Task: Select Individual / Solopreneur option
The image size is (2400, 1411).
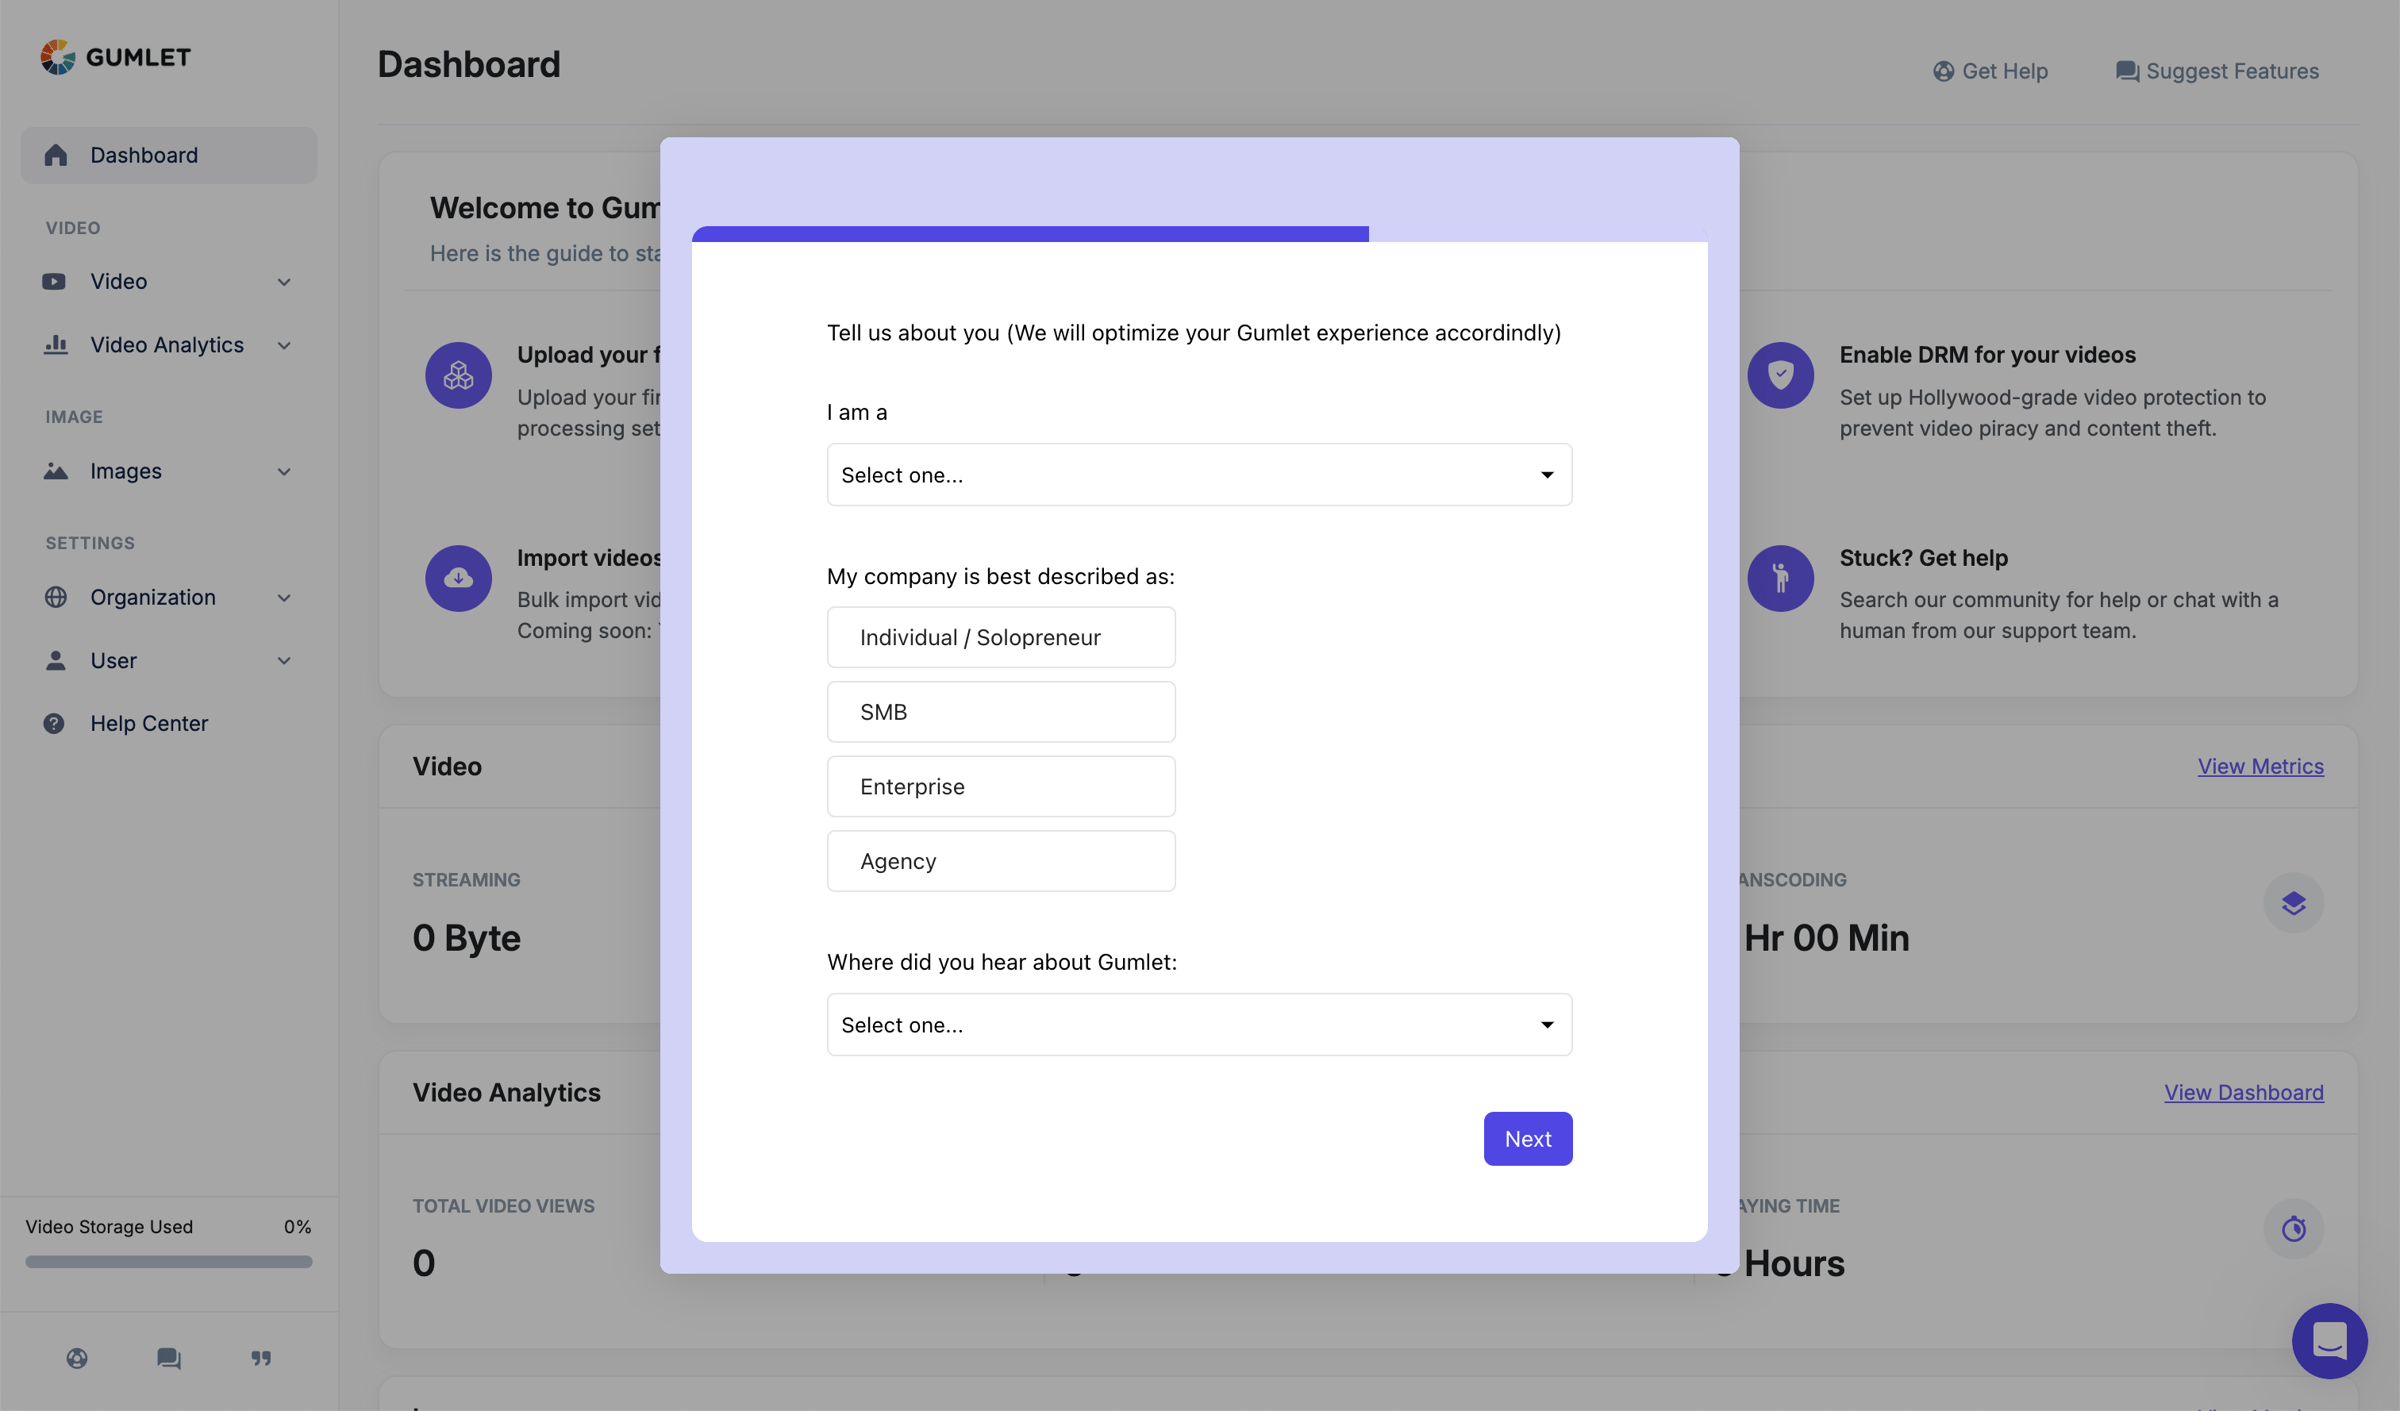Action: (x=1001, y=637)
